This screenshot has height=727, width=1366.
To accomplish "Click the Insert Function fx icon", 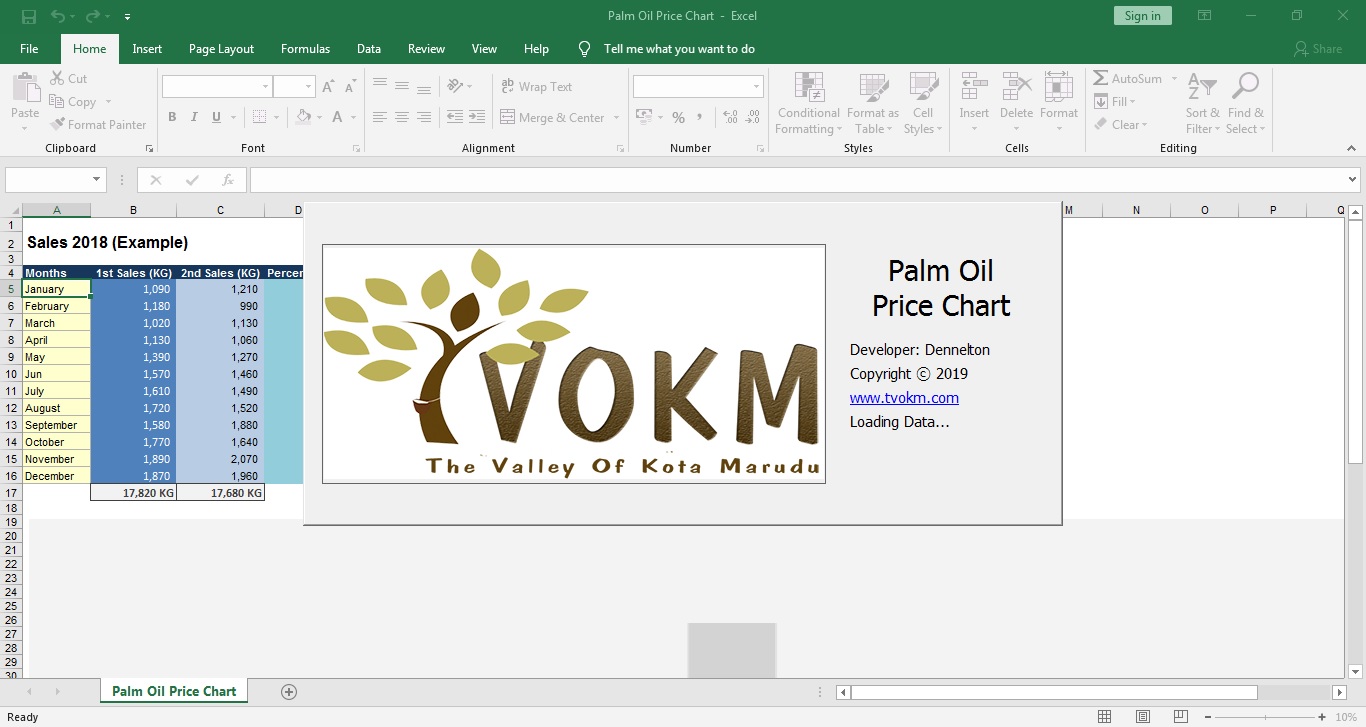I will point(228,180).
